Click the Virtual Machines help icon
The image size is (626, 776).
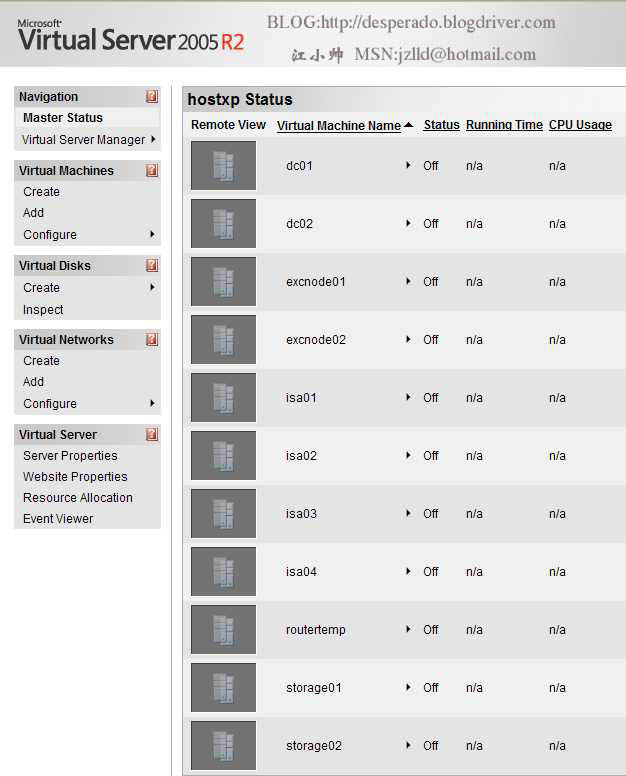point(152,171)
